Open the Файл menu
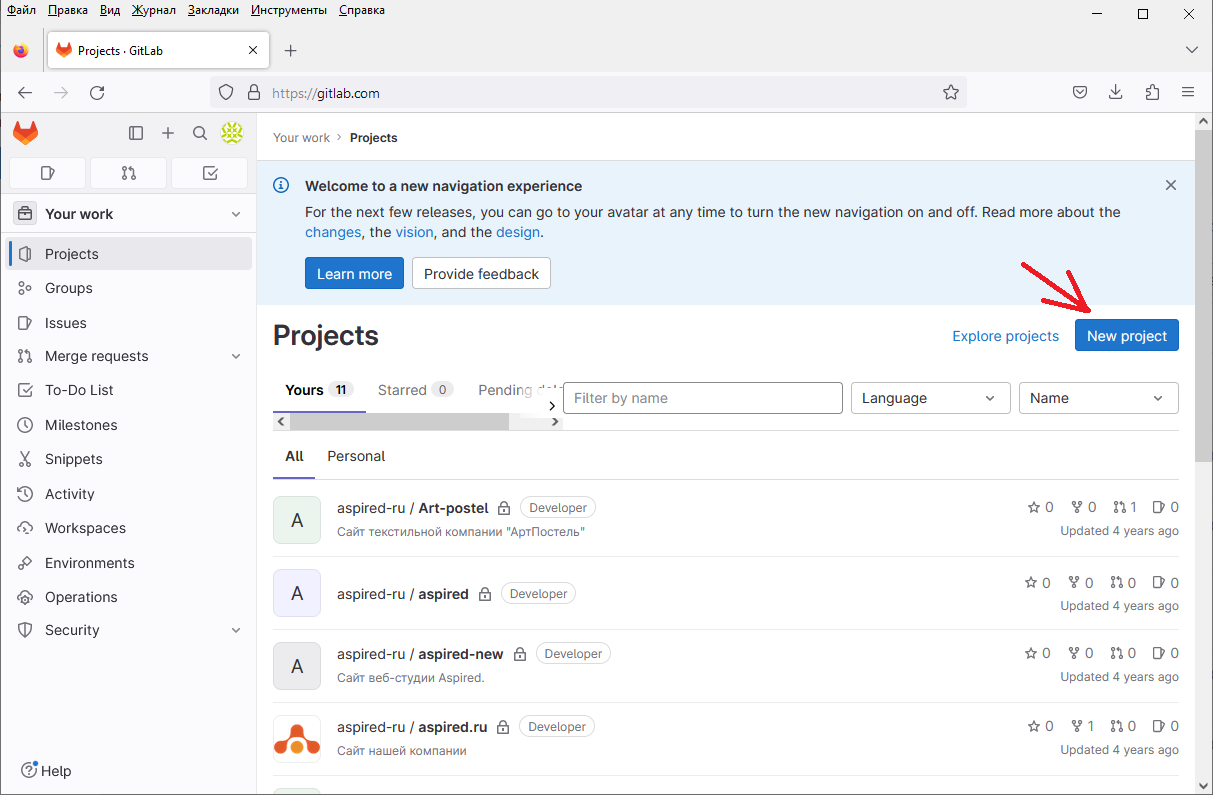1213x795 pixels. tap(21, 10)
